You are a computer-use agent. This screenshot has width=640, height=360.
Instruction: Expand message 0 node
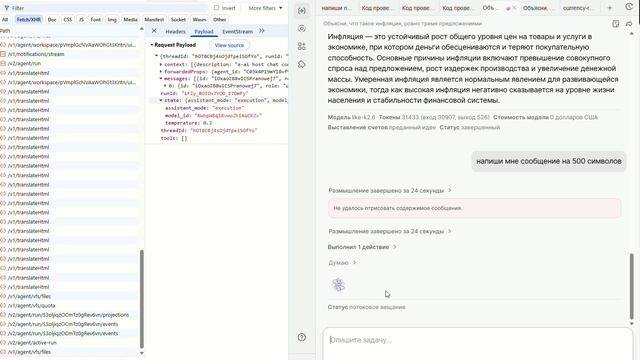[x=165, y=86]
